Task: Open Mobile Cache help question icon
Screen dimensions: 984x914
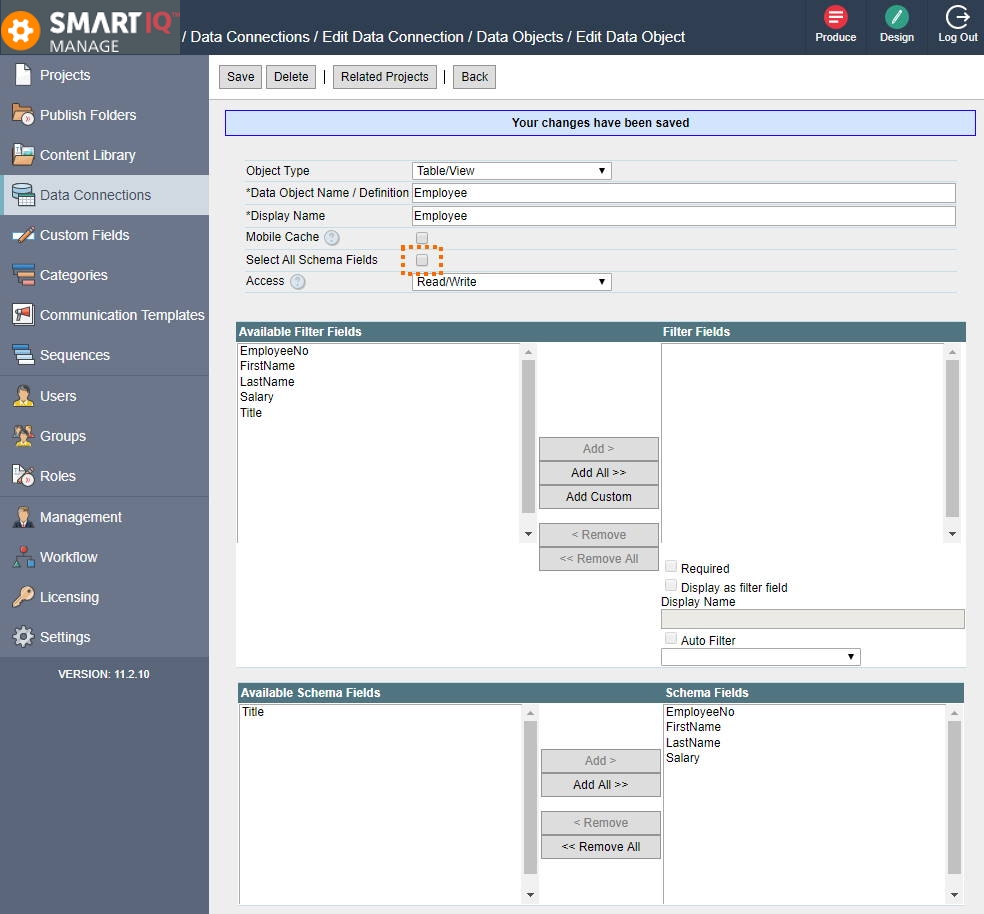Action: pos(331,237)
